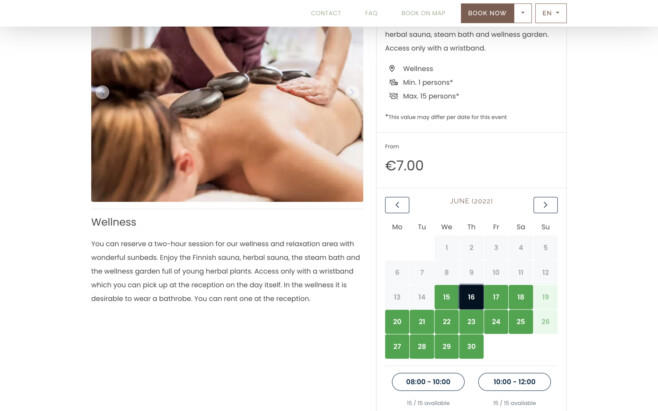Screen dimensions: 658x411
Task: Pick June 20 in the calendar
Action: point(397,322)
